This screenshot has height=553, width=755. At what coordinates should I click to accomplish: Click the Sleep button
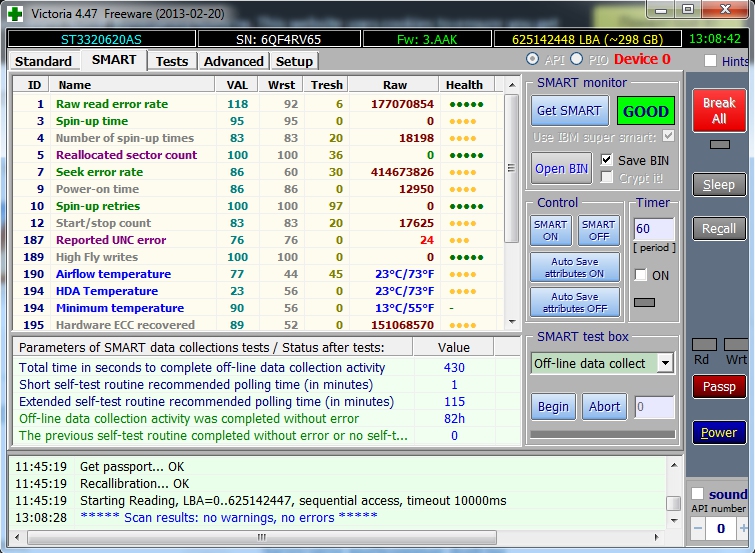coord(718,184)
